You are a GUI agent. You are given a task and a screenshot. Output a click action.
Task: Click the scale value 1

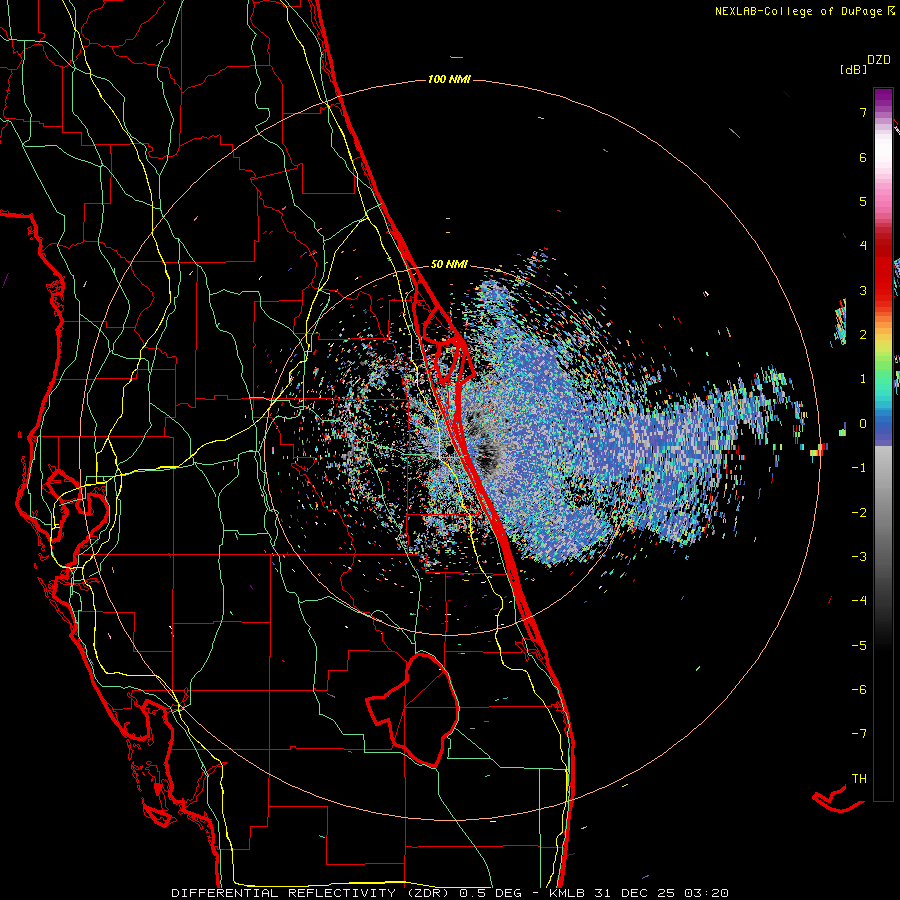point(863,379)
